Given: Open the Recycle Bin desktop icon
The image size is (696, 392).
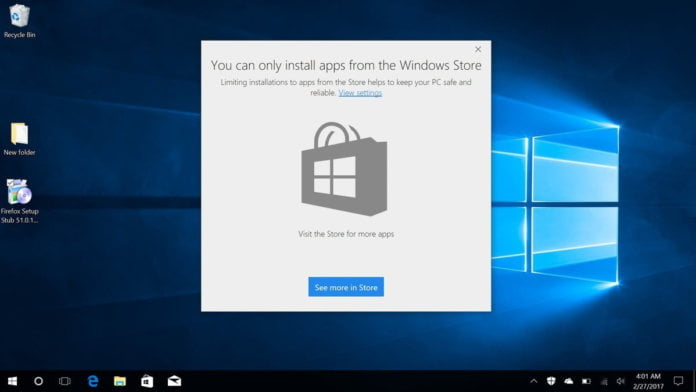Looking at the screenshot, I should [x=19, y=21].
